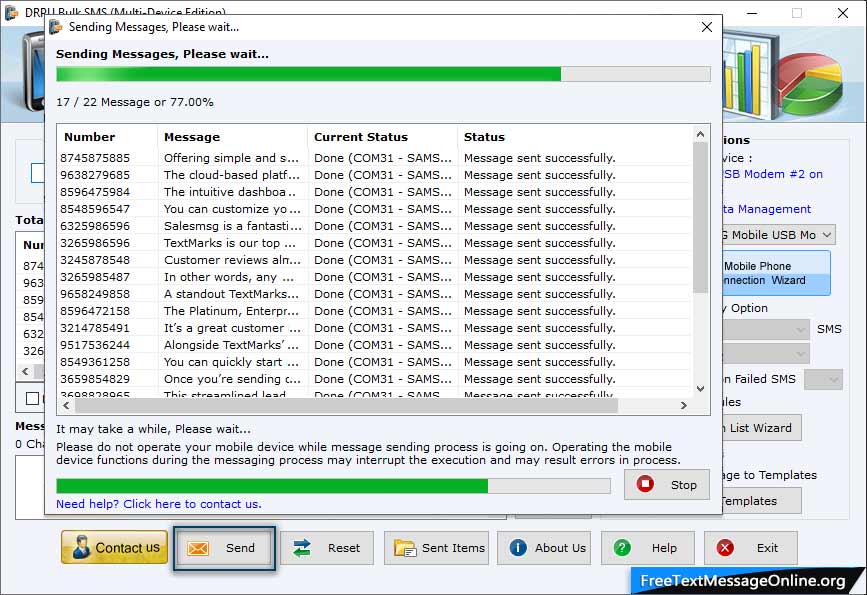Click the list's scroll down arrow
Viewport: 867px width, 595px height.
(700, 389)
